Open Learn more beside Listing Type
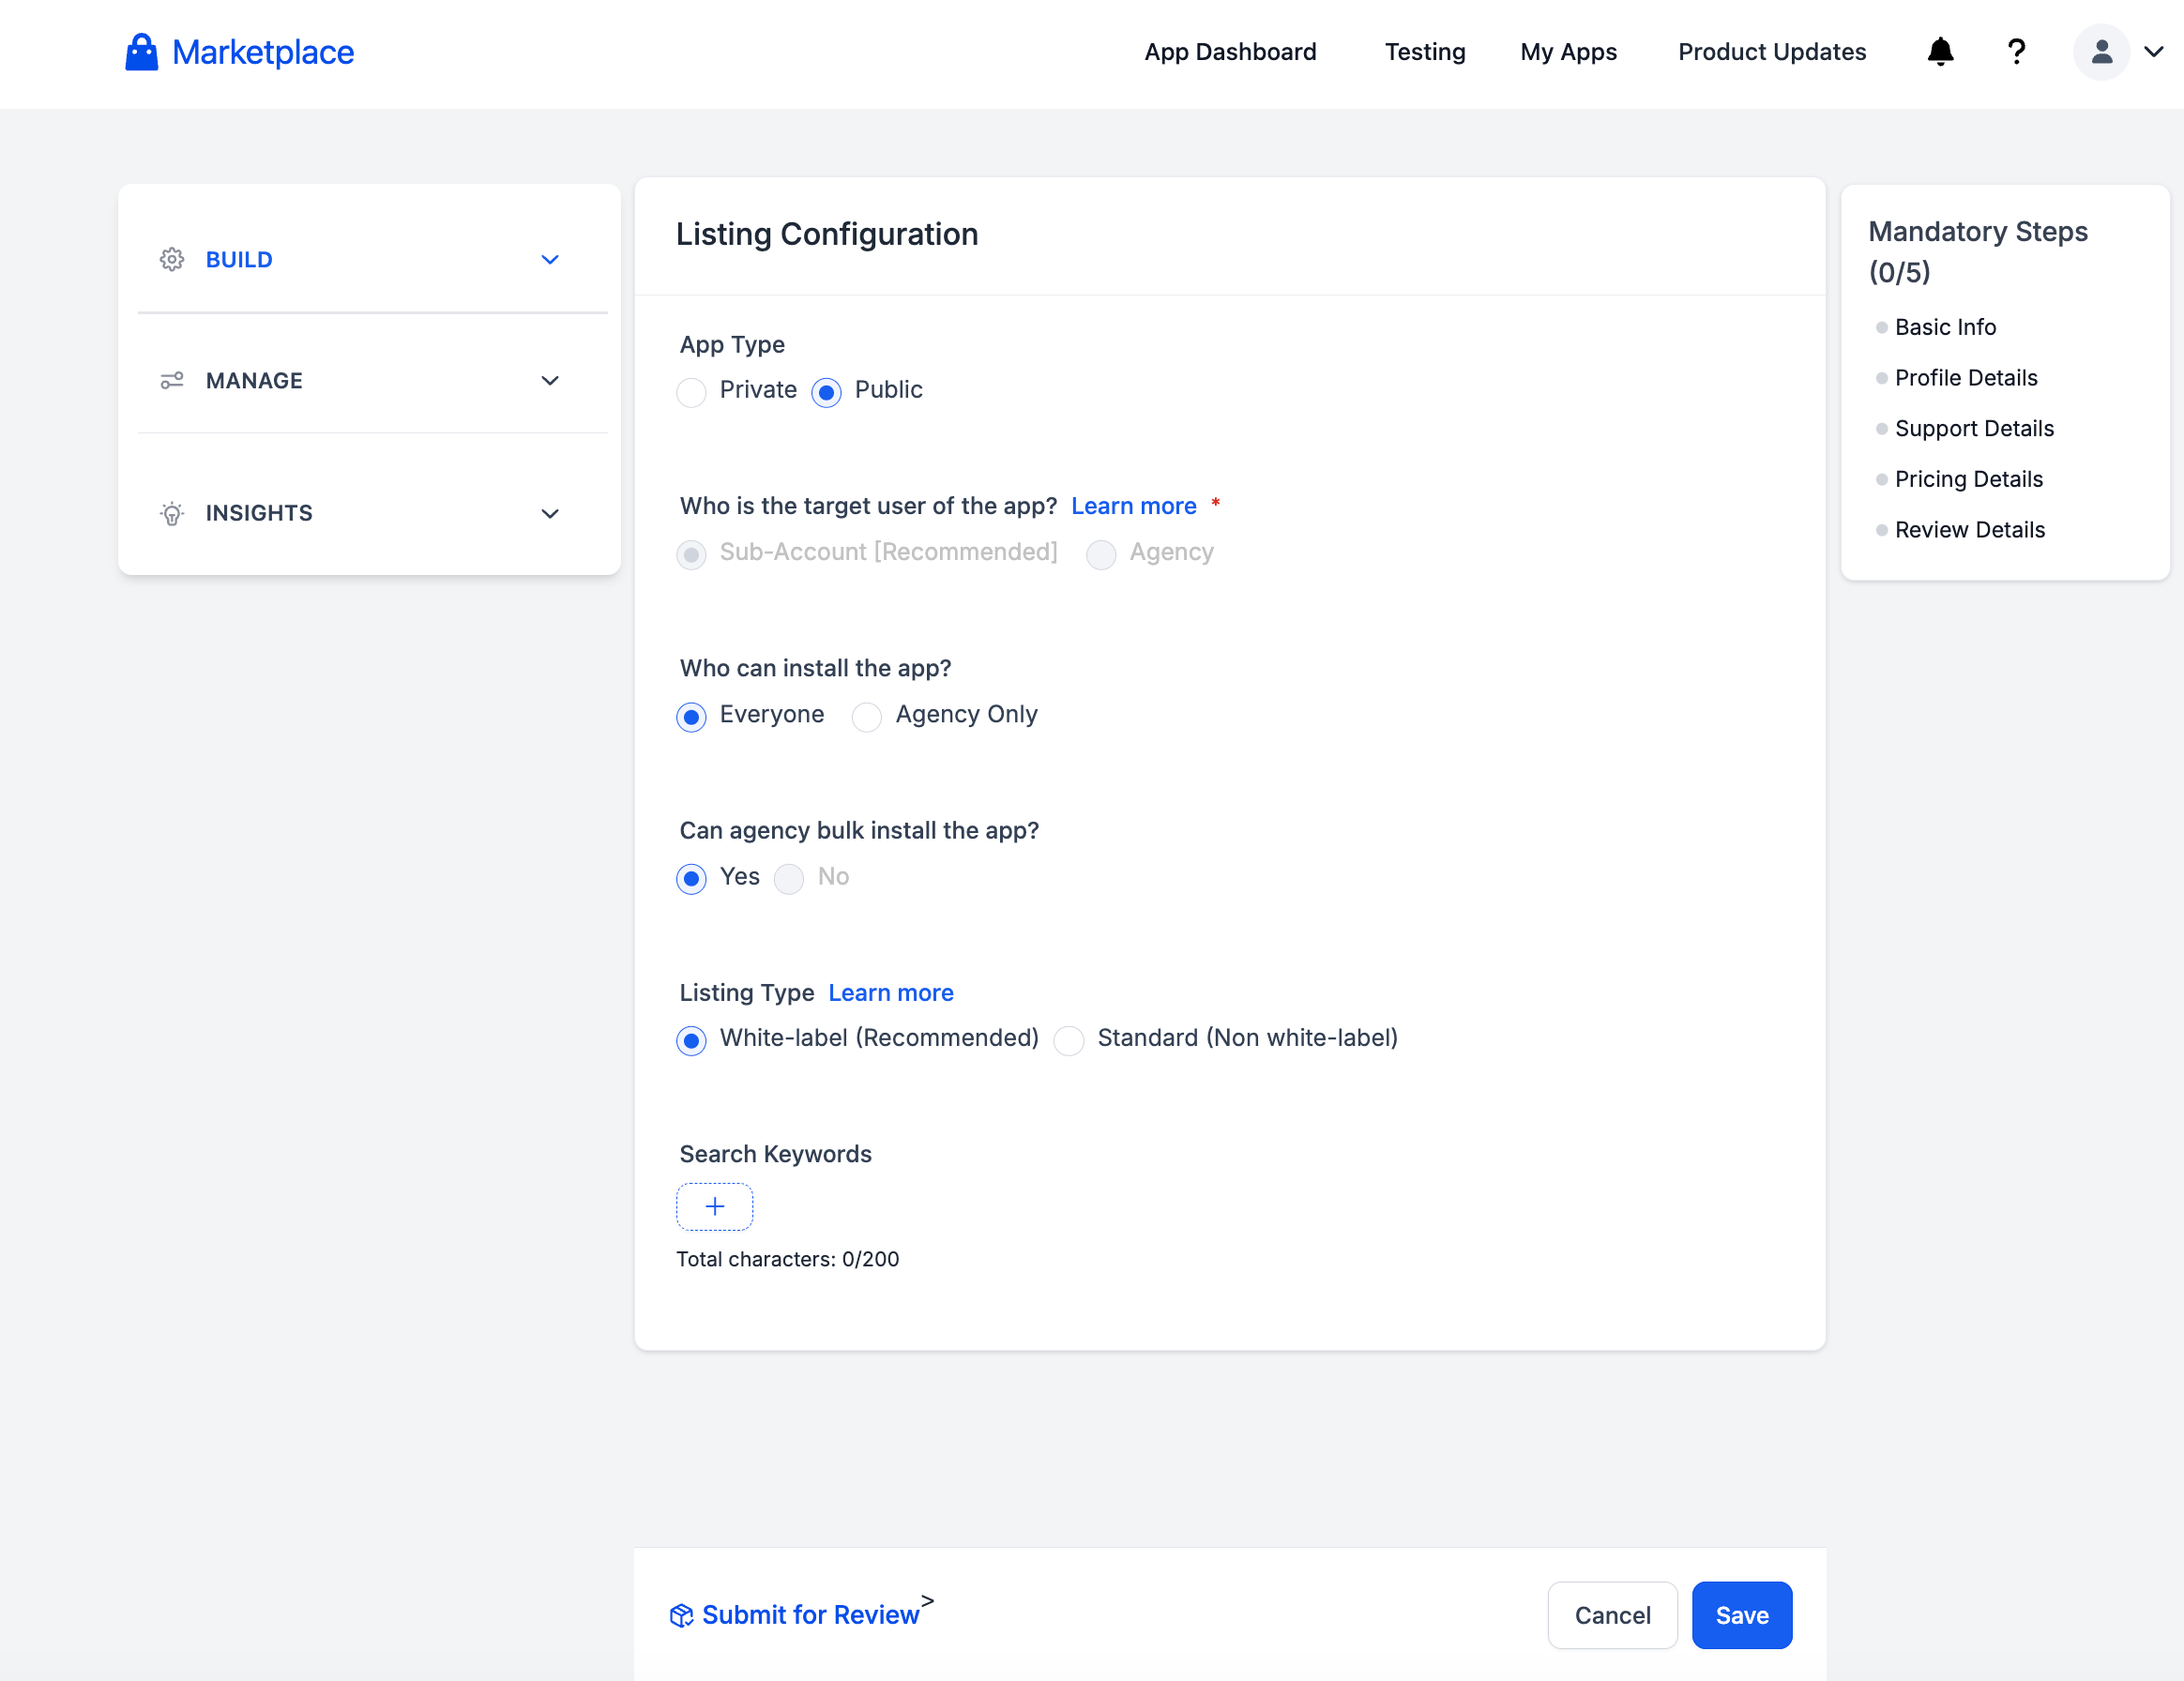Screen dimensions: 2184x1681 tap(890, 992)
